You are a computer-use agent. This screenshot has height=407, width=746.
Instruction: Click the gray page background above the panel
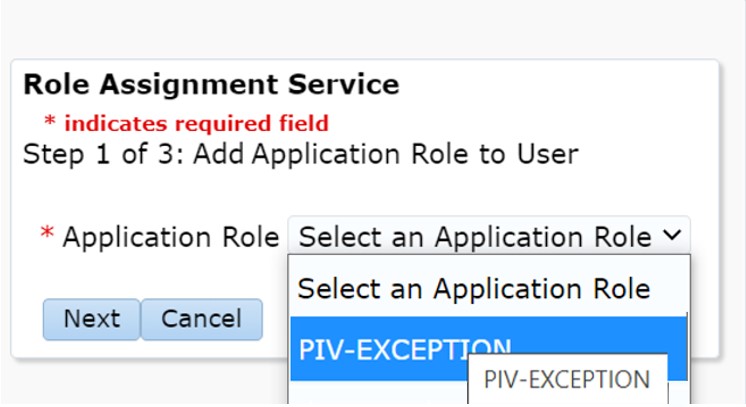point(372,30)
